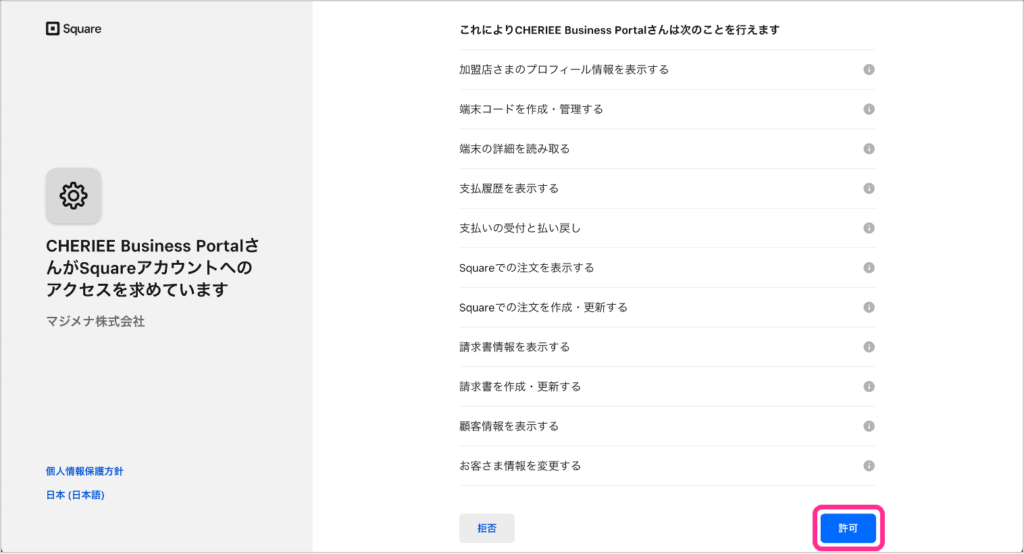Screen dimensions: 1024x554
Task: Open info icon beside 端末コードを作成・管理する
Action: click(x=868, y=109)
